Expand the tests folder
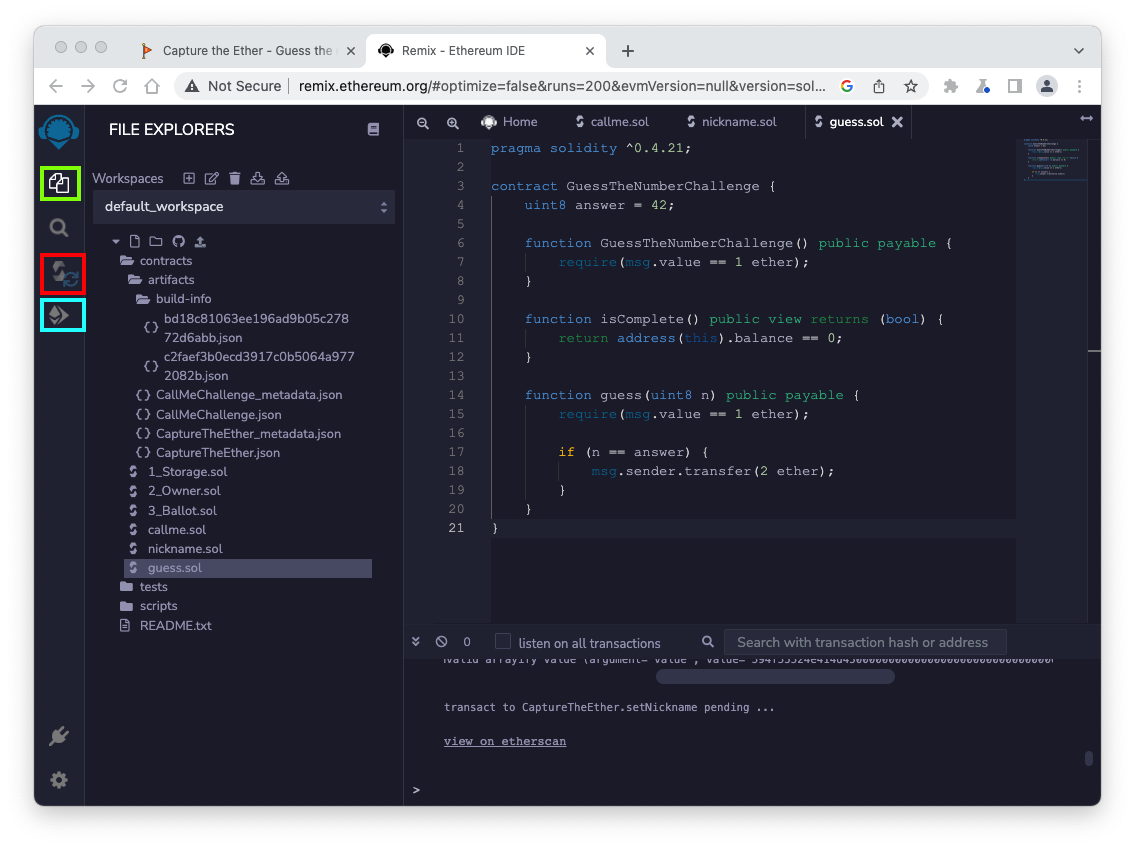The width and height of the screenshot is (1135, 848). click(x=153, y=587)
